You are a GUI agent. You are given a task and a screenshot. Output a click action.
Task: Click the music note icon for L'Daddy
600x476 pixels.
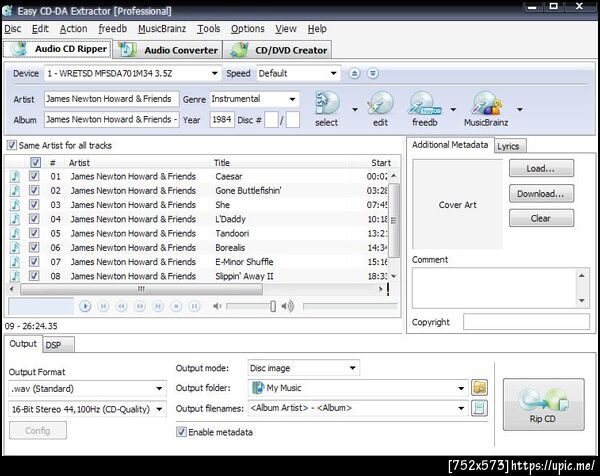(15, 219)
